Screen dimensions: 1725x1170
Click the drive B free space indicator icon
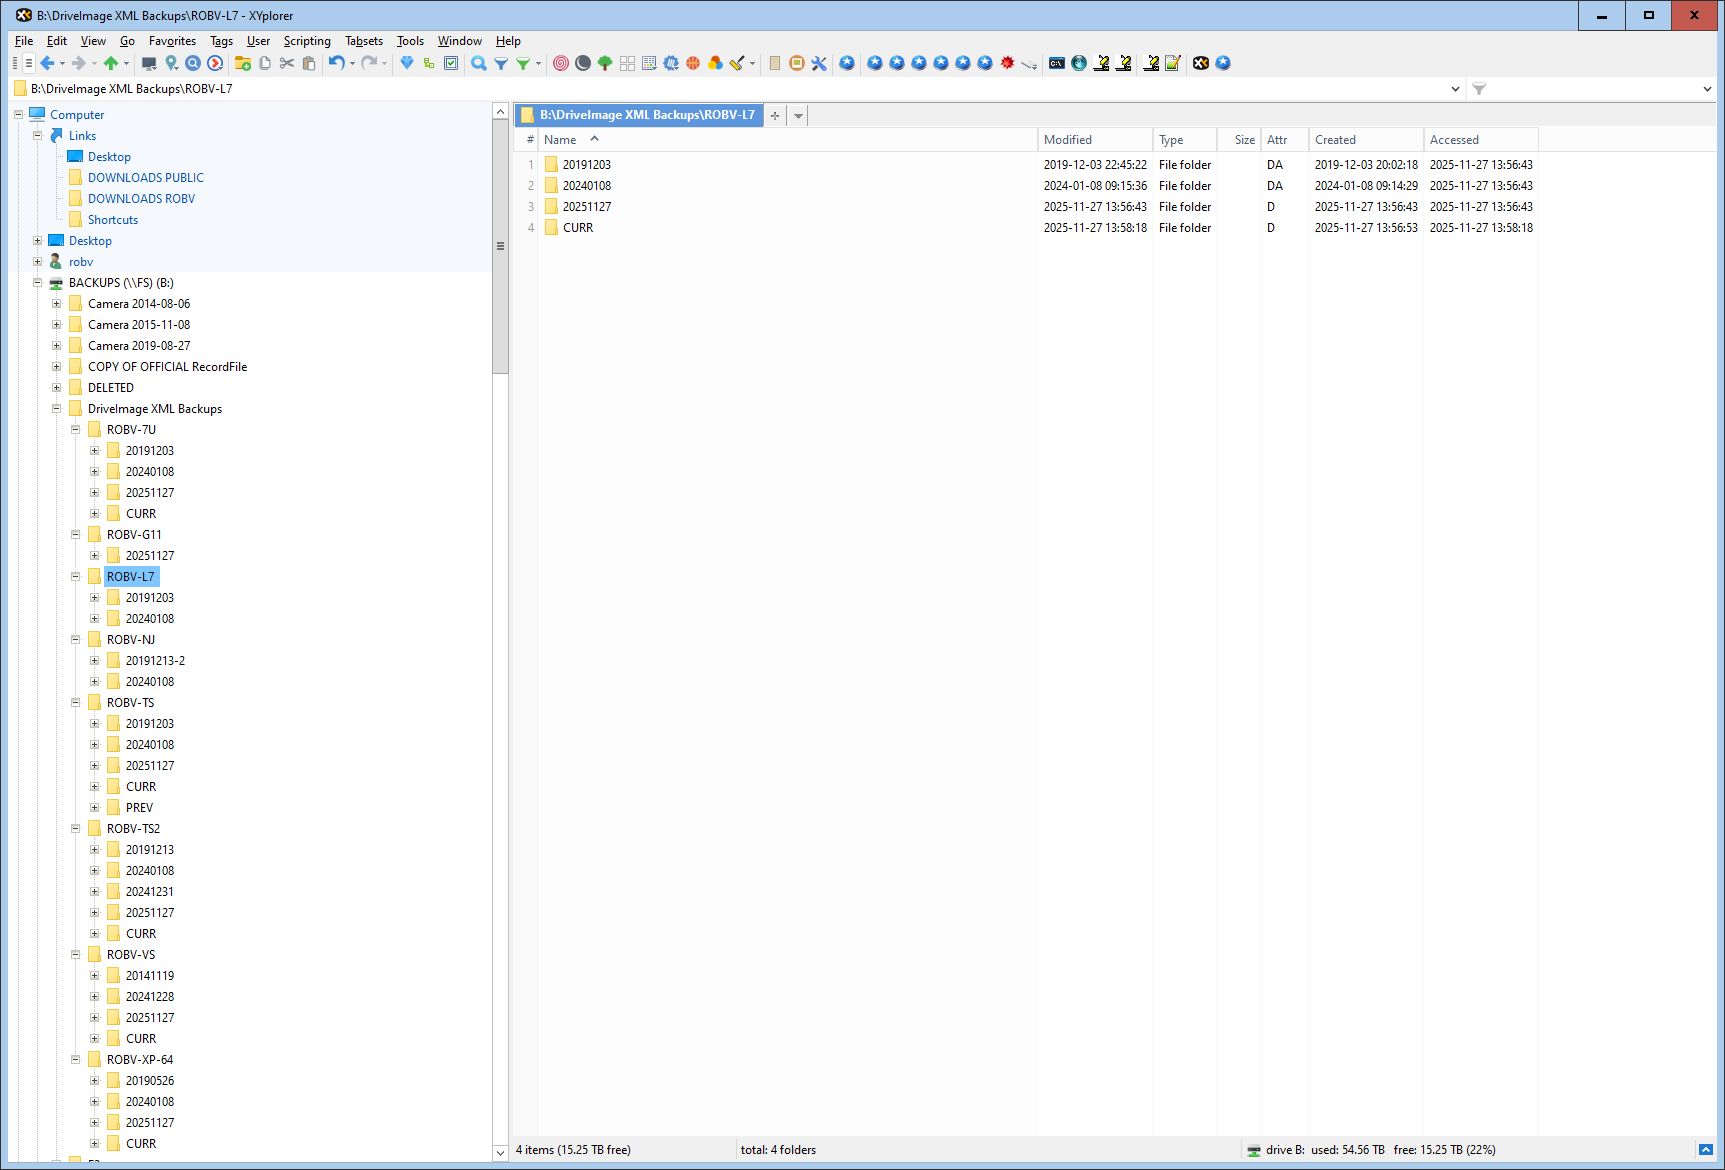tap(1253, 1150)
